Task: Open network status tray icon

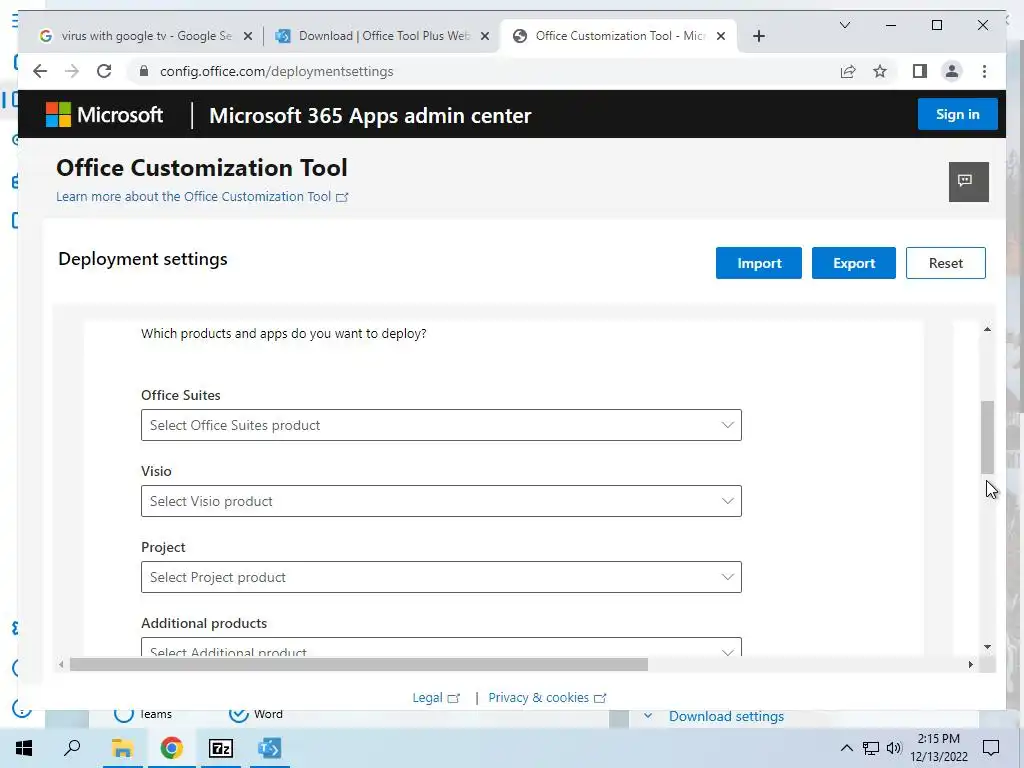Action: (x=871, y=748)
